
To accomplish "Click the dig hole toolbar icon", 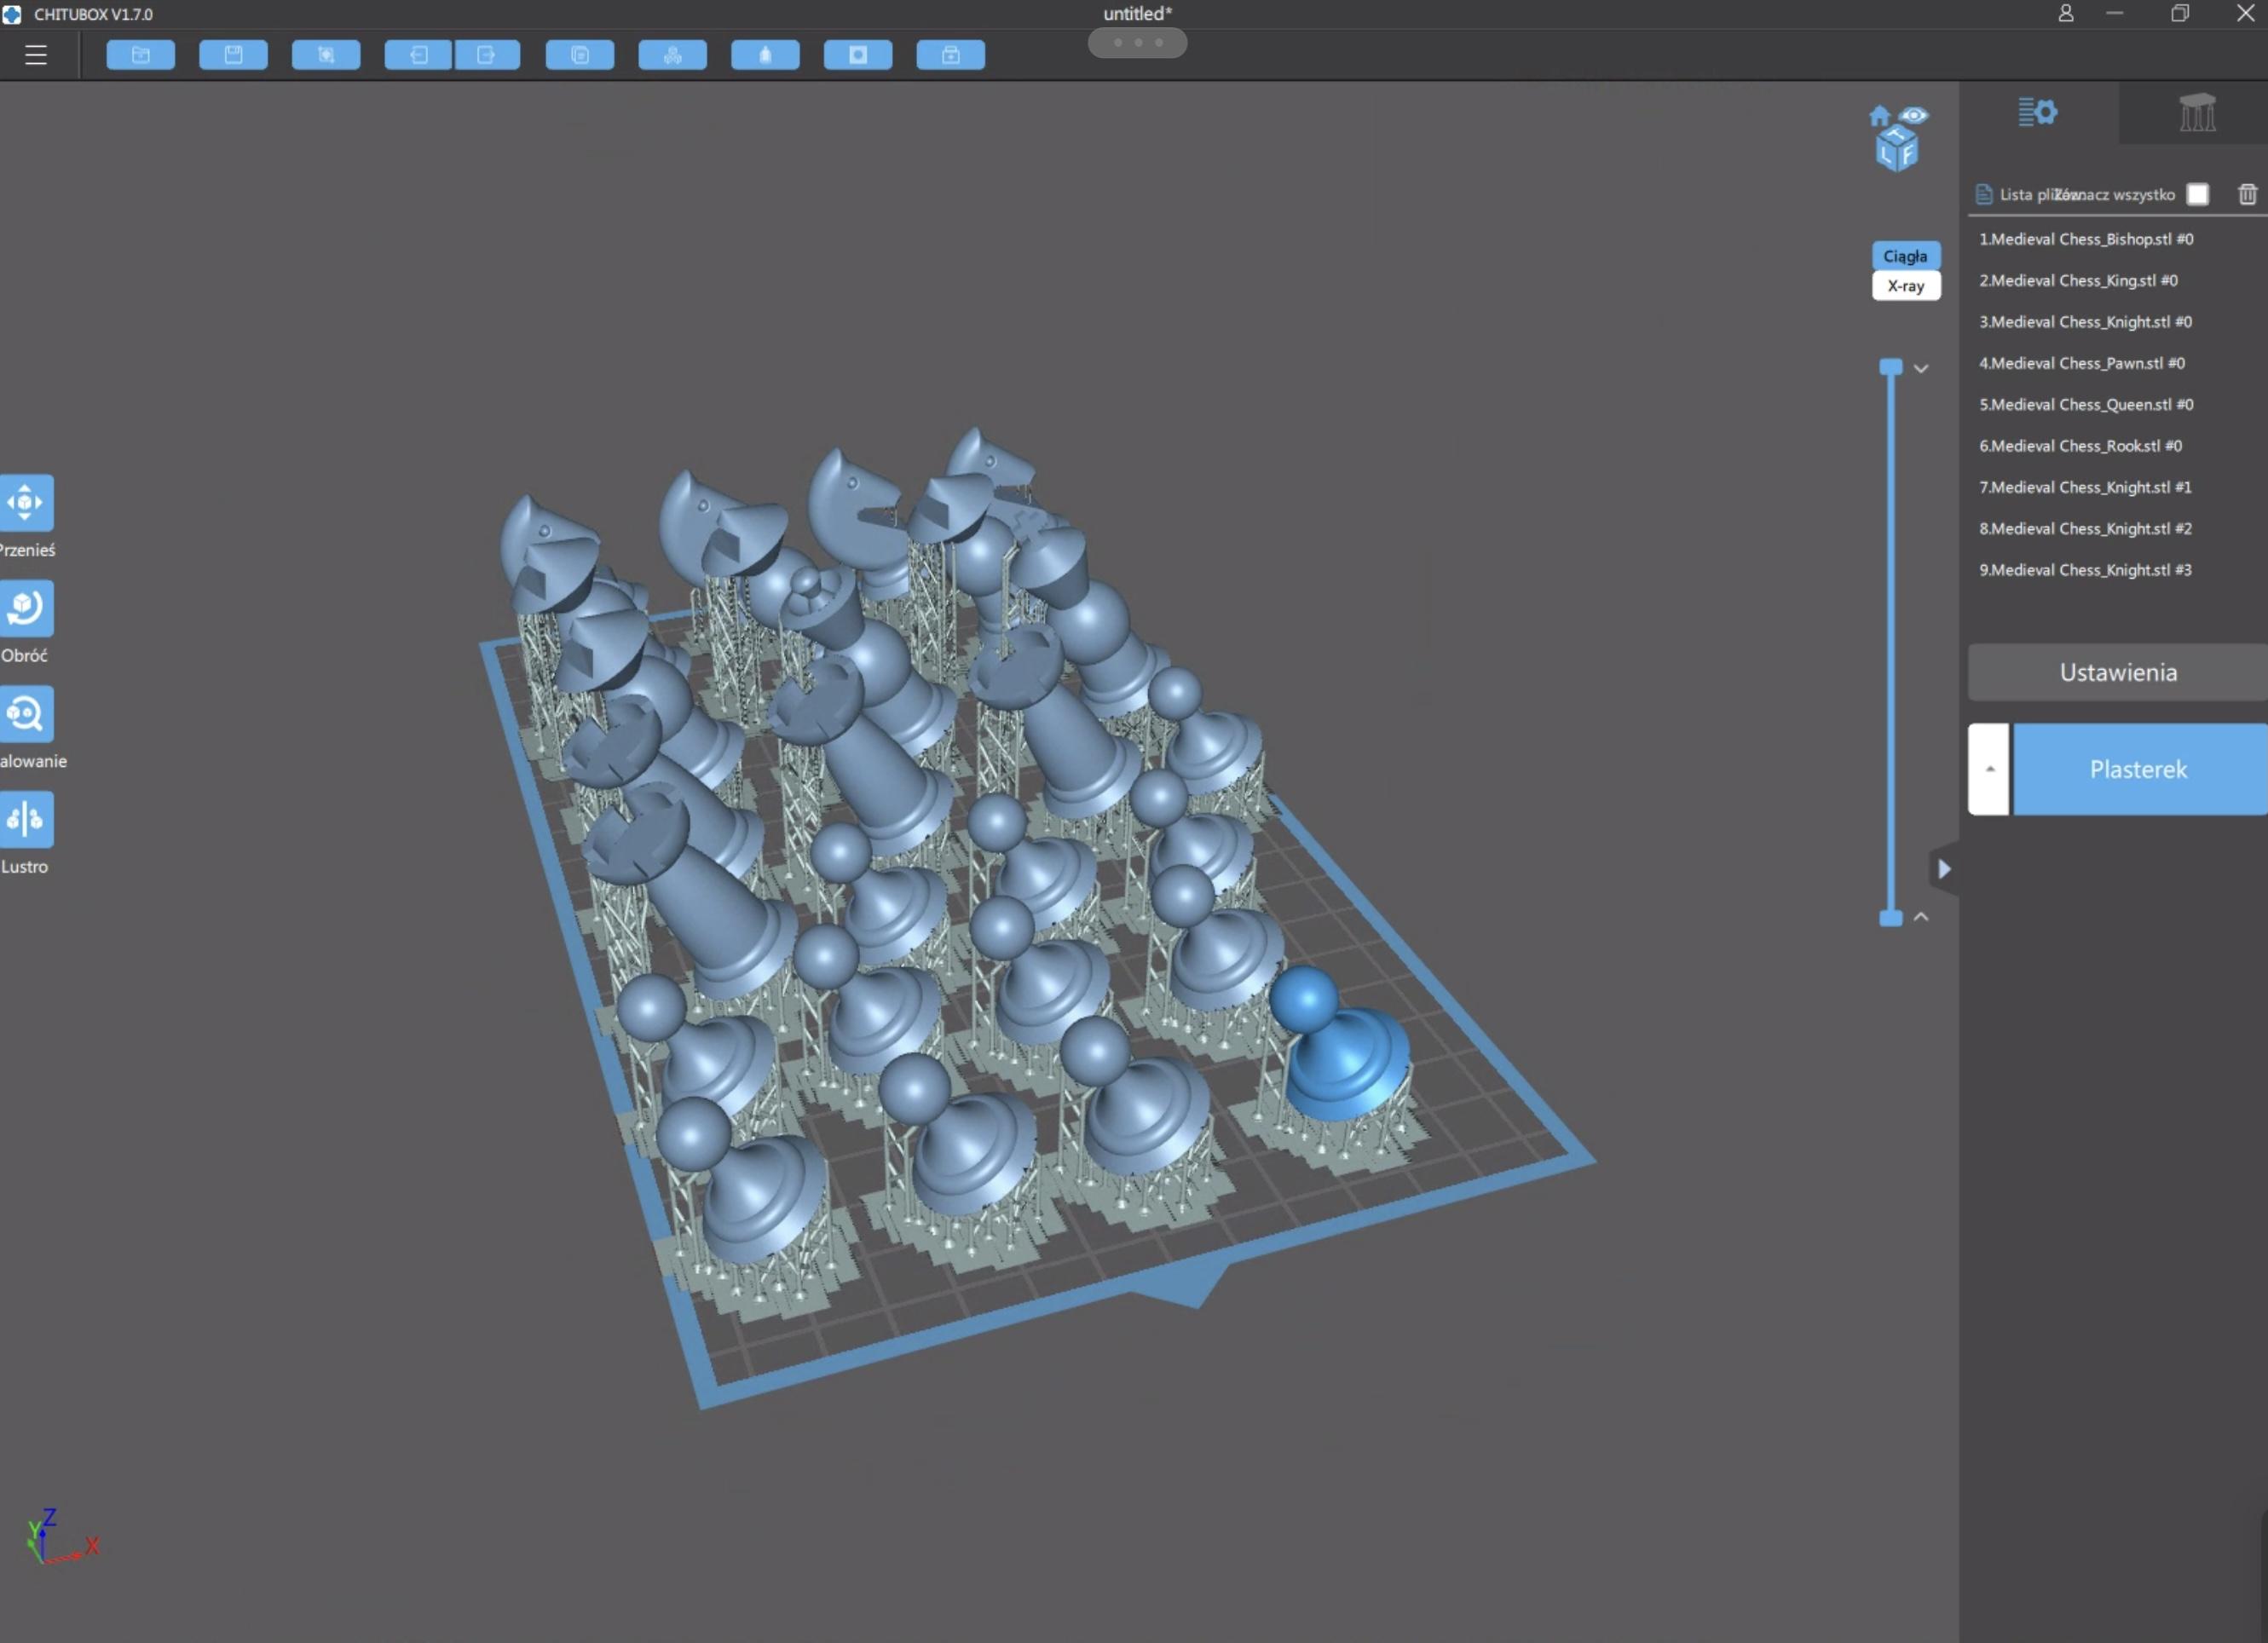I will pos(857,55).
